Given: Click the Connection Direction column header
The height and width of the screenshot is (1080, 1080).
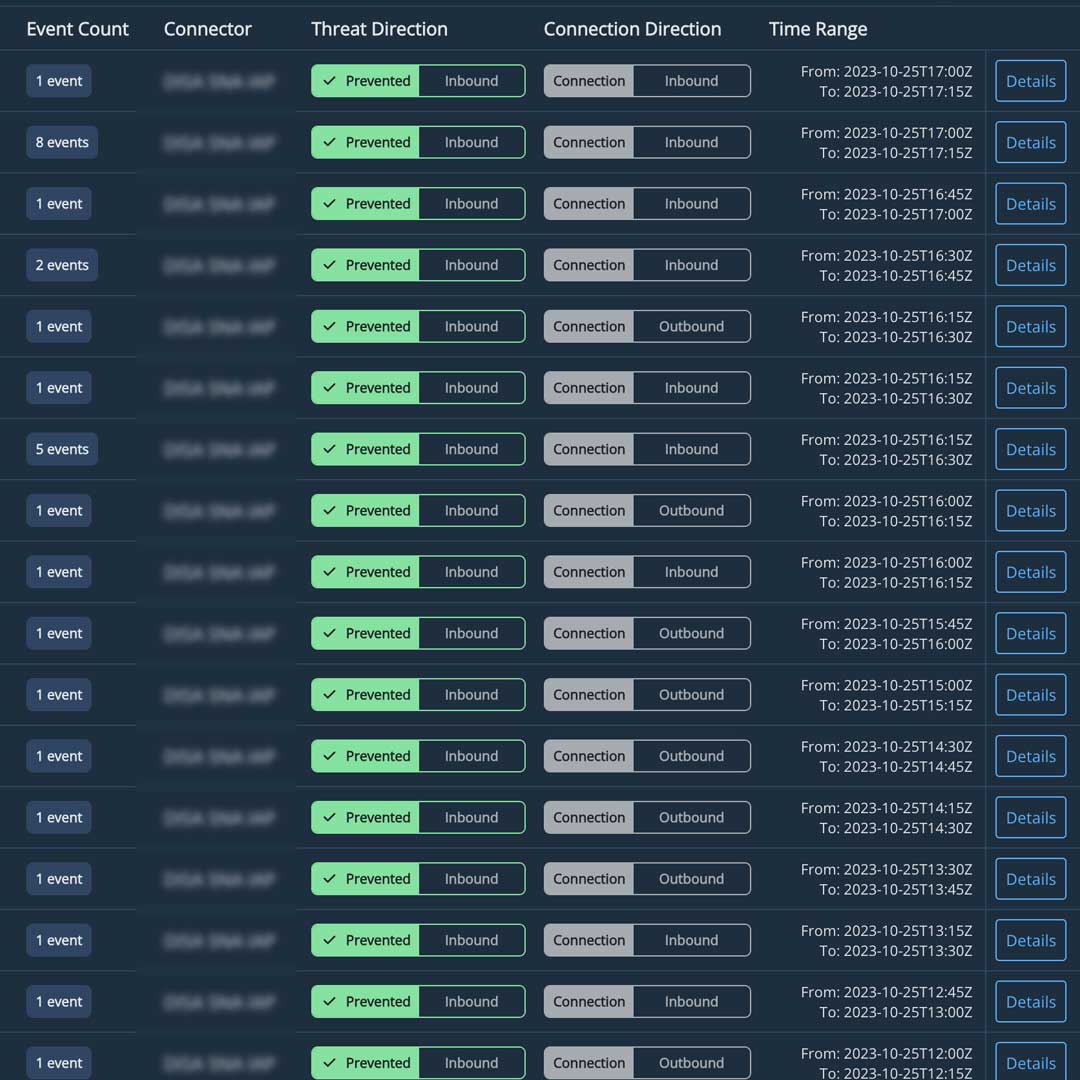Looking at the screenshot, I should pos(632,29).
